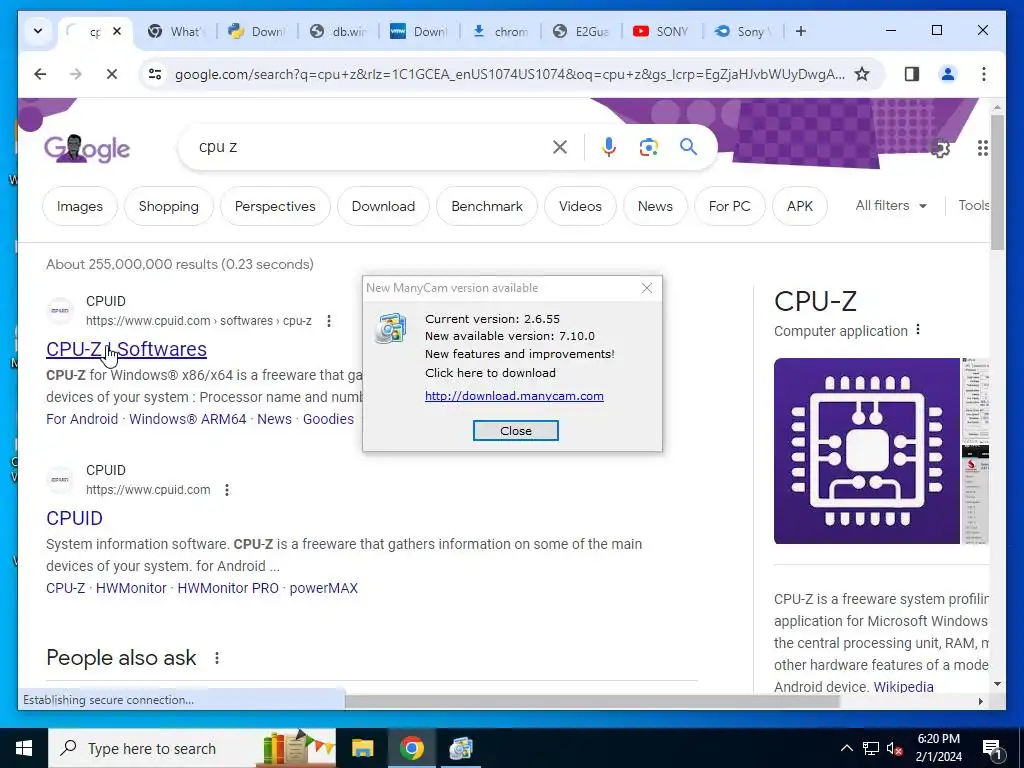View site information icon in address bar
The width and height of the screenshot is (1024, 768).
point(155,74)
